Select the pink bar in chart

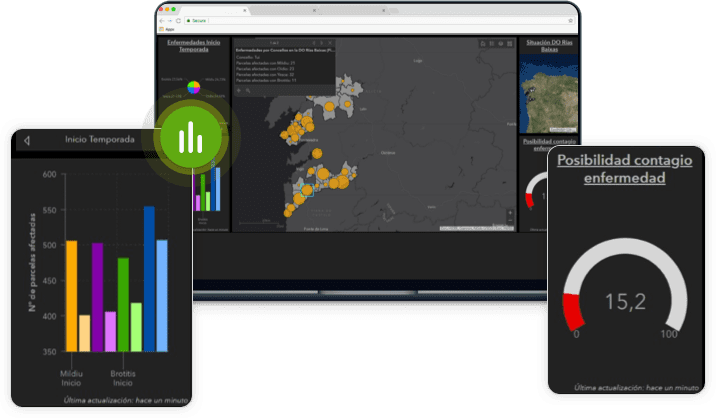click(111, 332)
